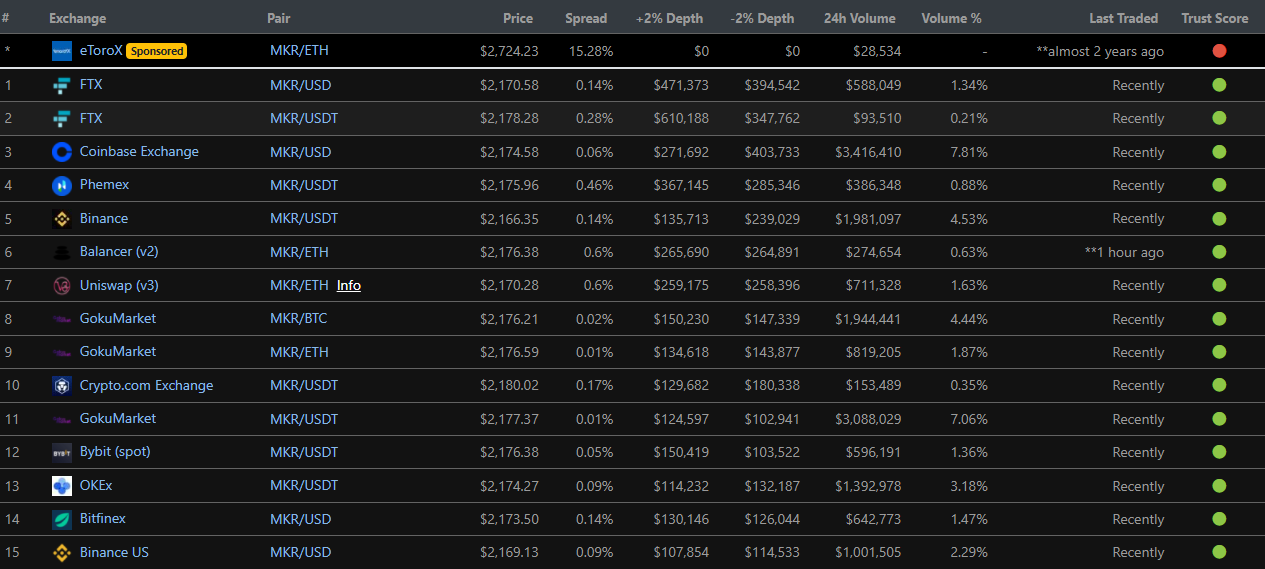Click the price $2,724.23 in eToroX row
Image resolution: width=1265 pixels, height=569 pixels.
(x=509, y=51)
